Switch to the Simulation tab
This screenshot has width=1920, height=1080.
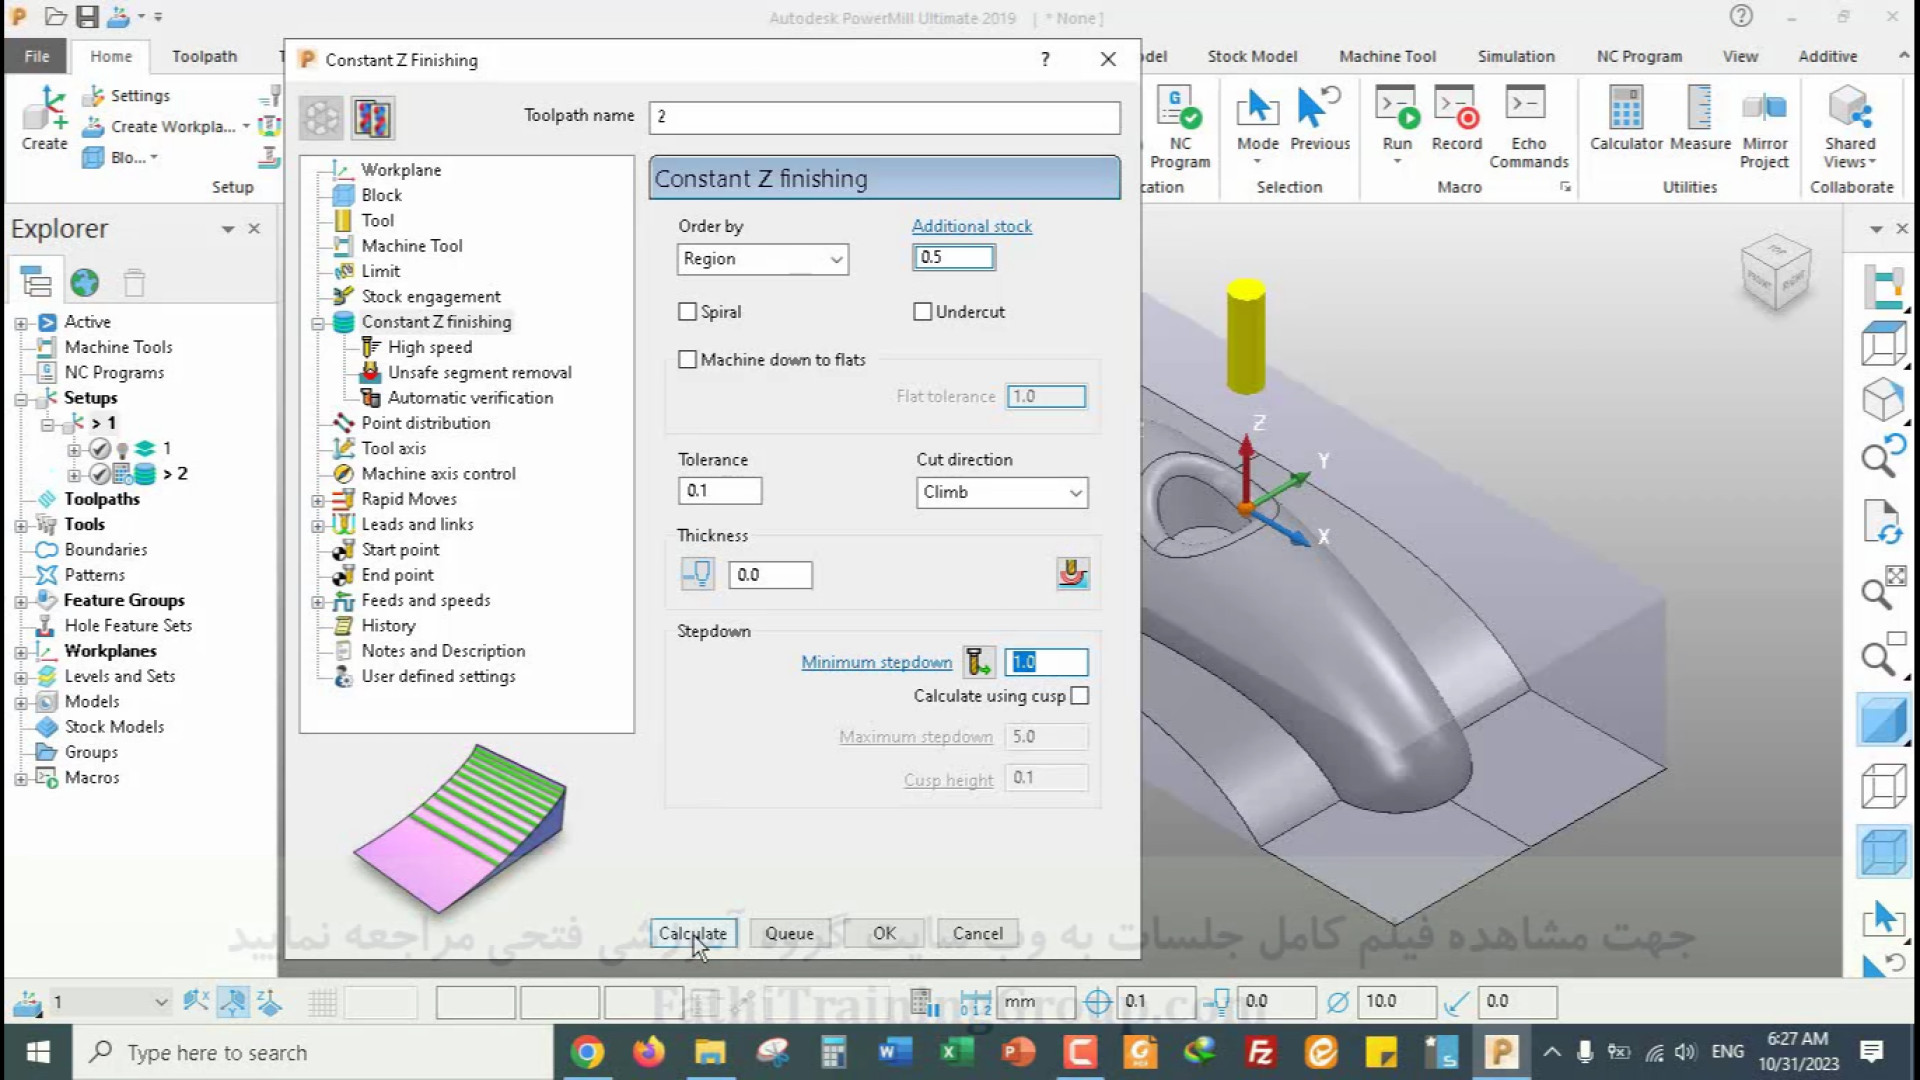point(1516,56)
